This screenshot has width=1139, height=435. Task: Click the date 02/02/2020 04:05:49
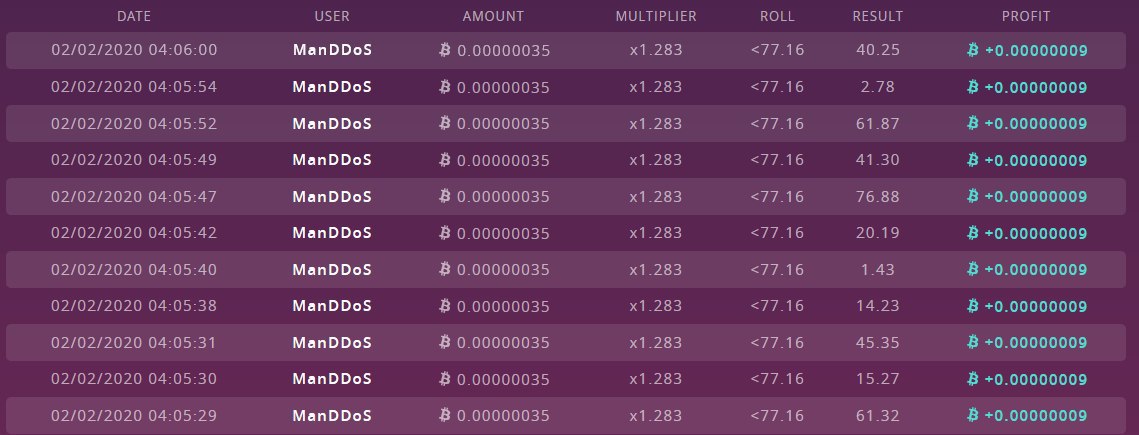pos(134,159)
